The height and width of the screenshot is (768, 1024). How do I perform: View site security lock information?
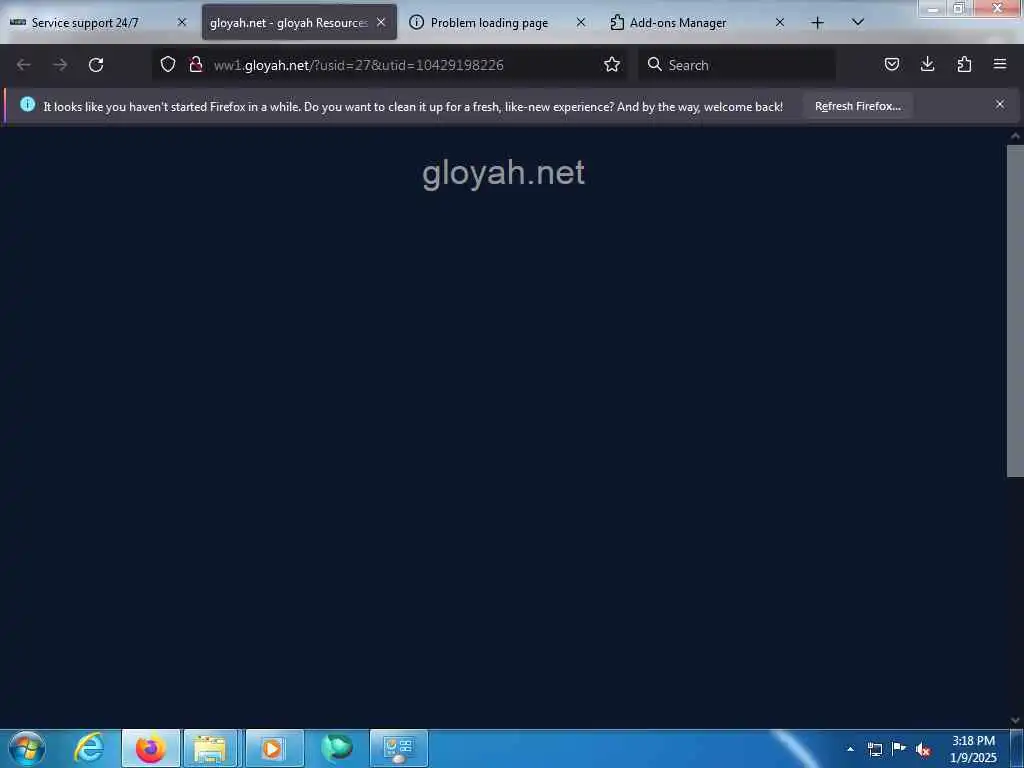(195, 65)
